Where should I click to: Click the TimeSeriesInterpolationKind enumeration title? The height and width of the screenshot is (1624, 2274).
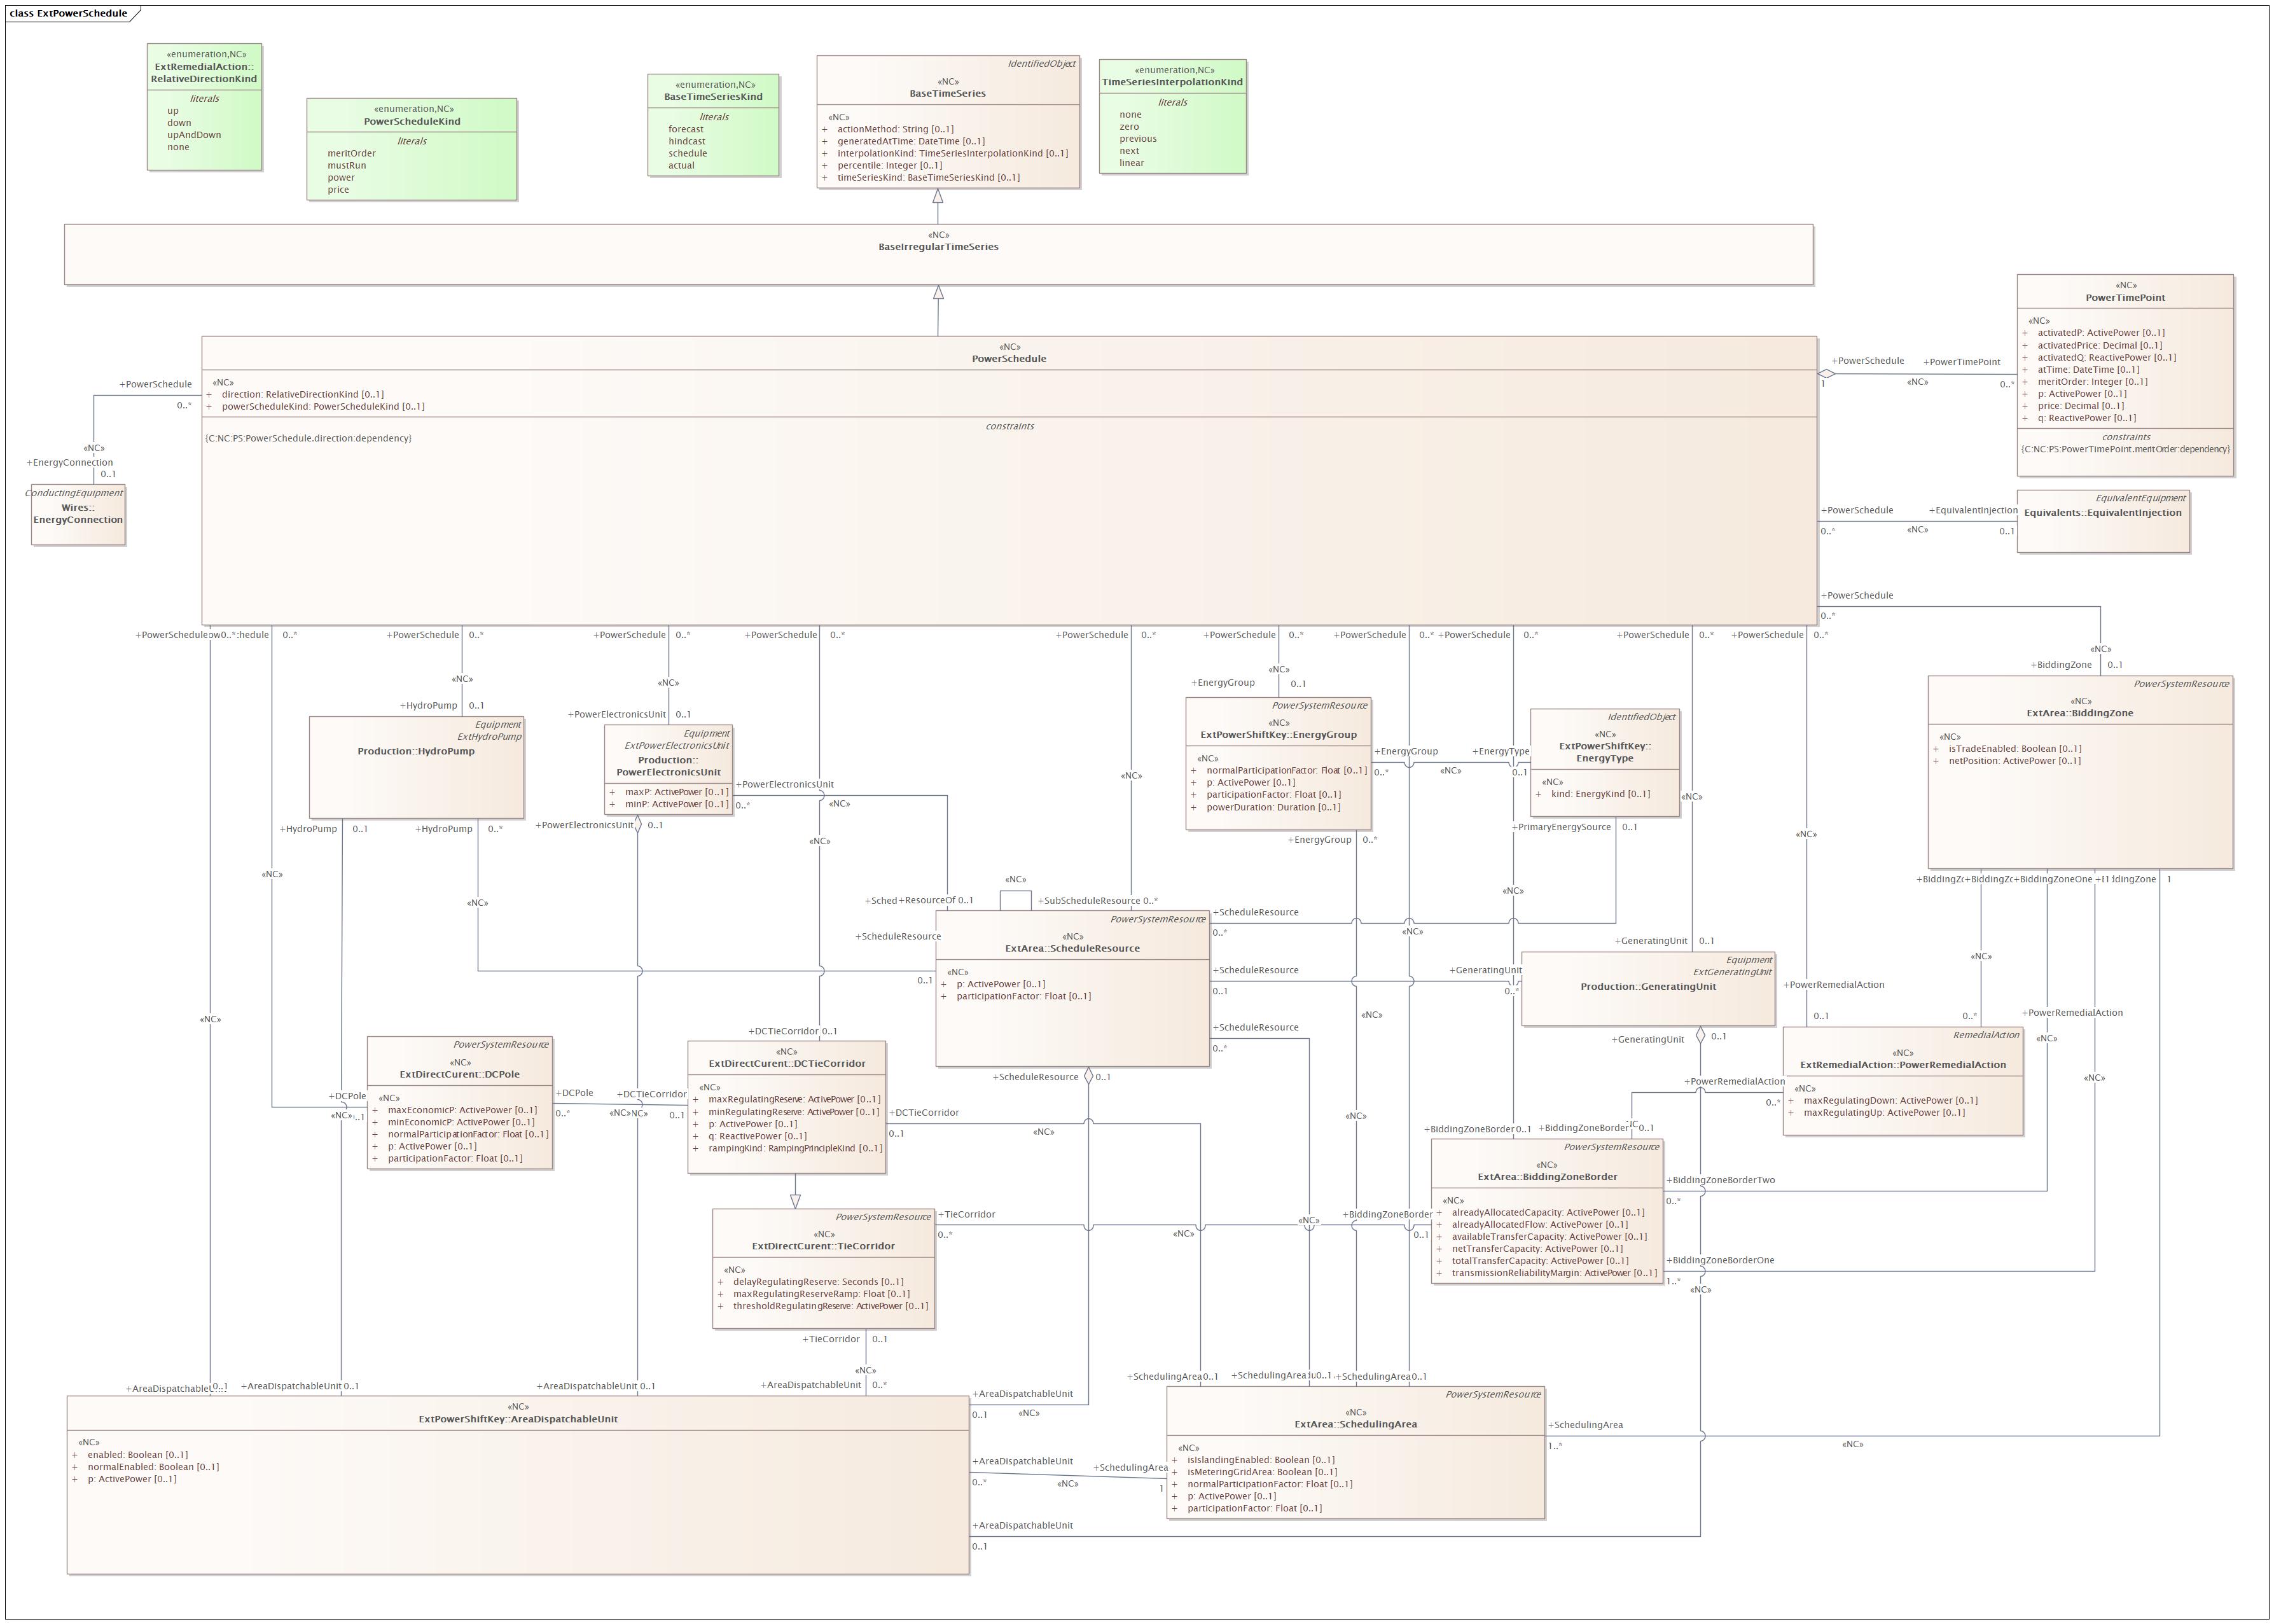tap(1172, 82)
